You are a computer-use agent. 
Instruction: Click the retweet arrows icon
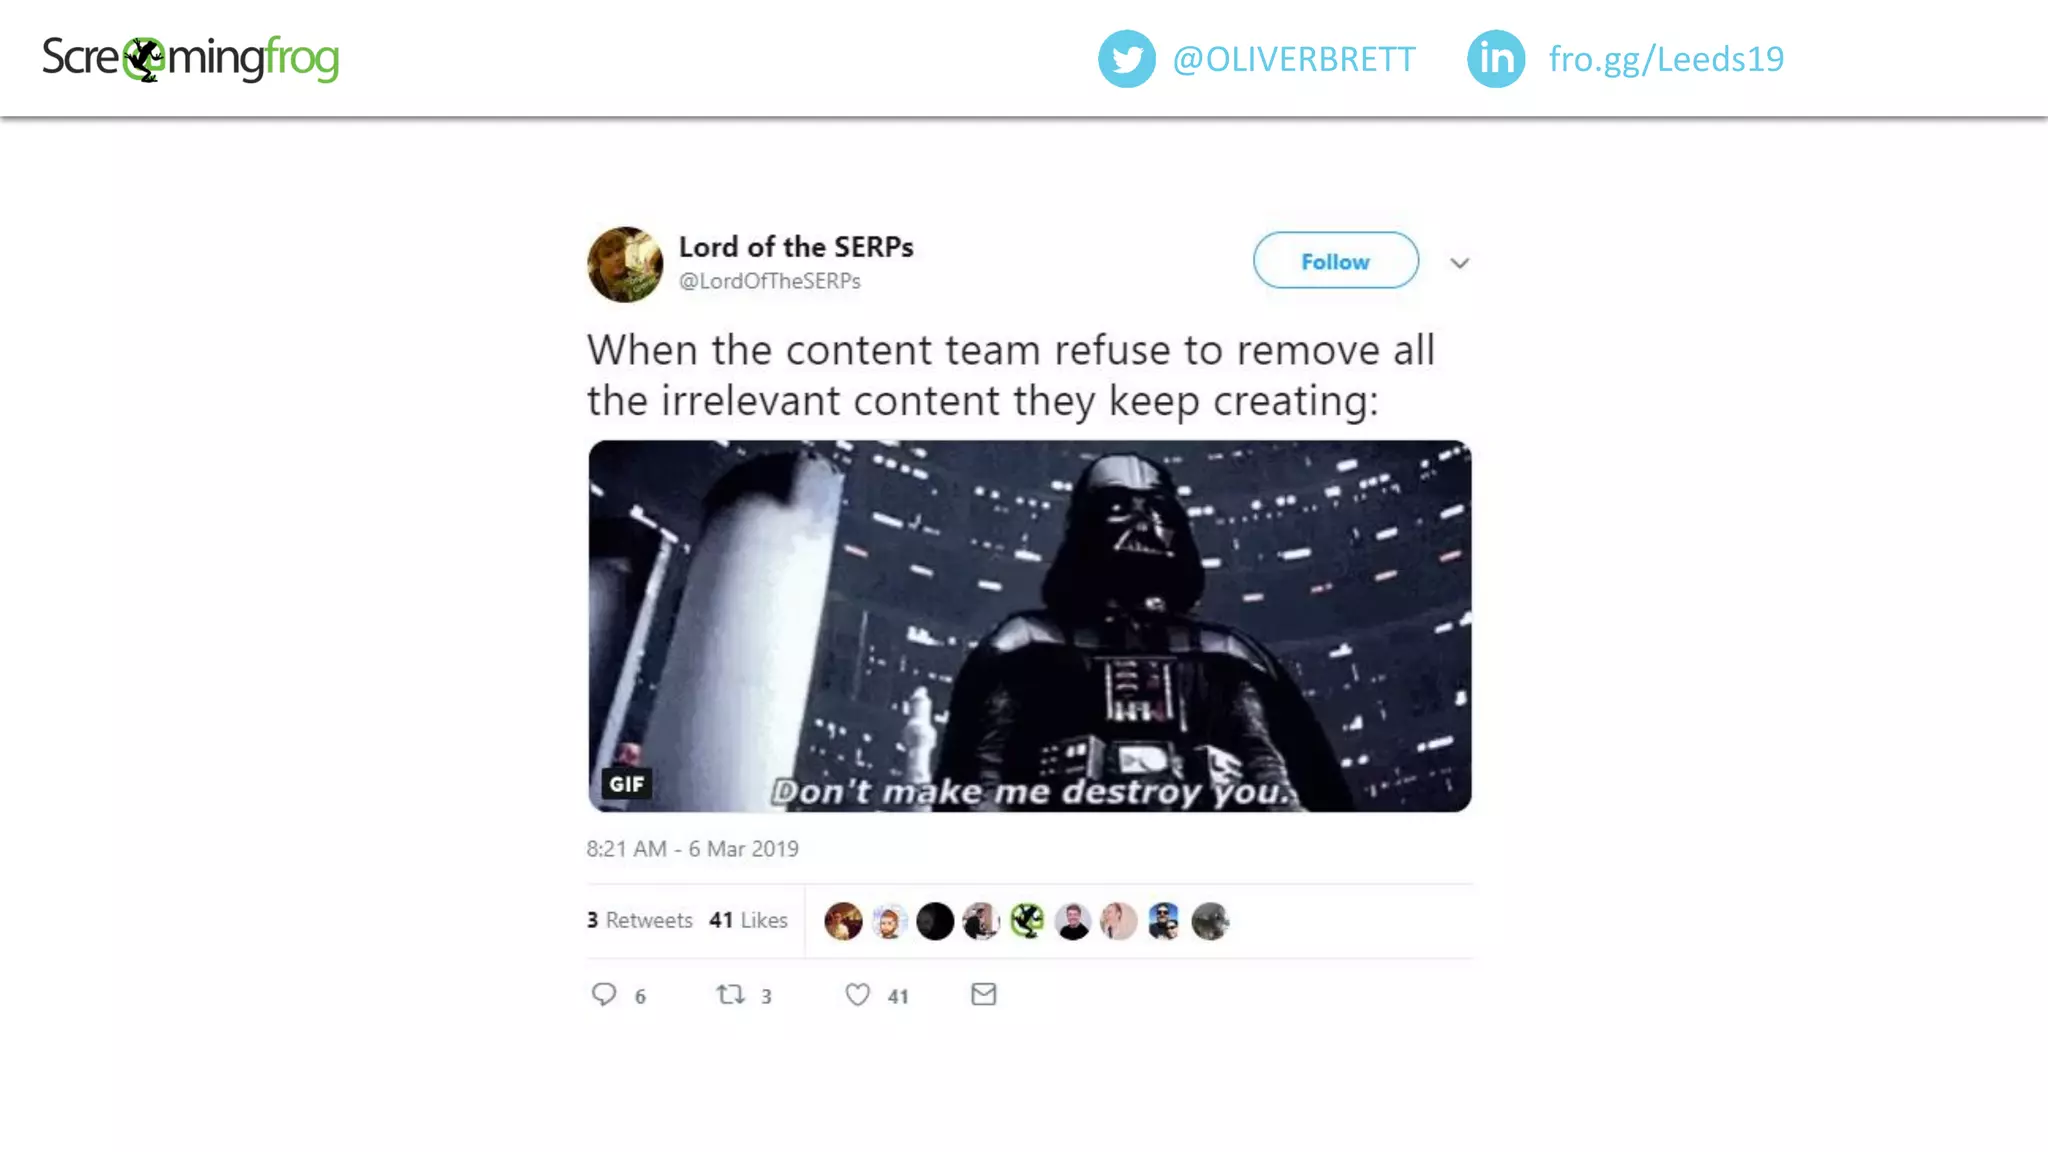click(x=731, y=994)
